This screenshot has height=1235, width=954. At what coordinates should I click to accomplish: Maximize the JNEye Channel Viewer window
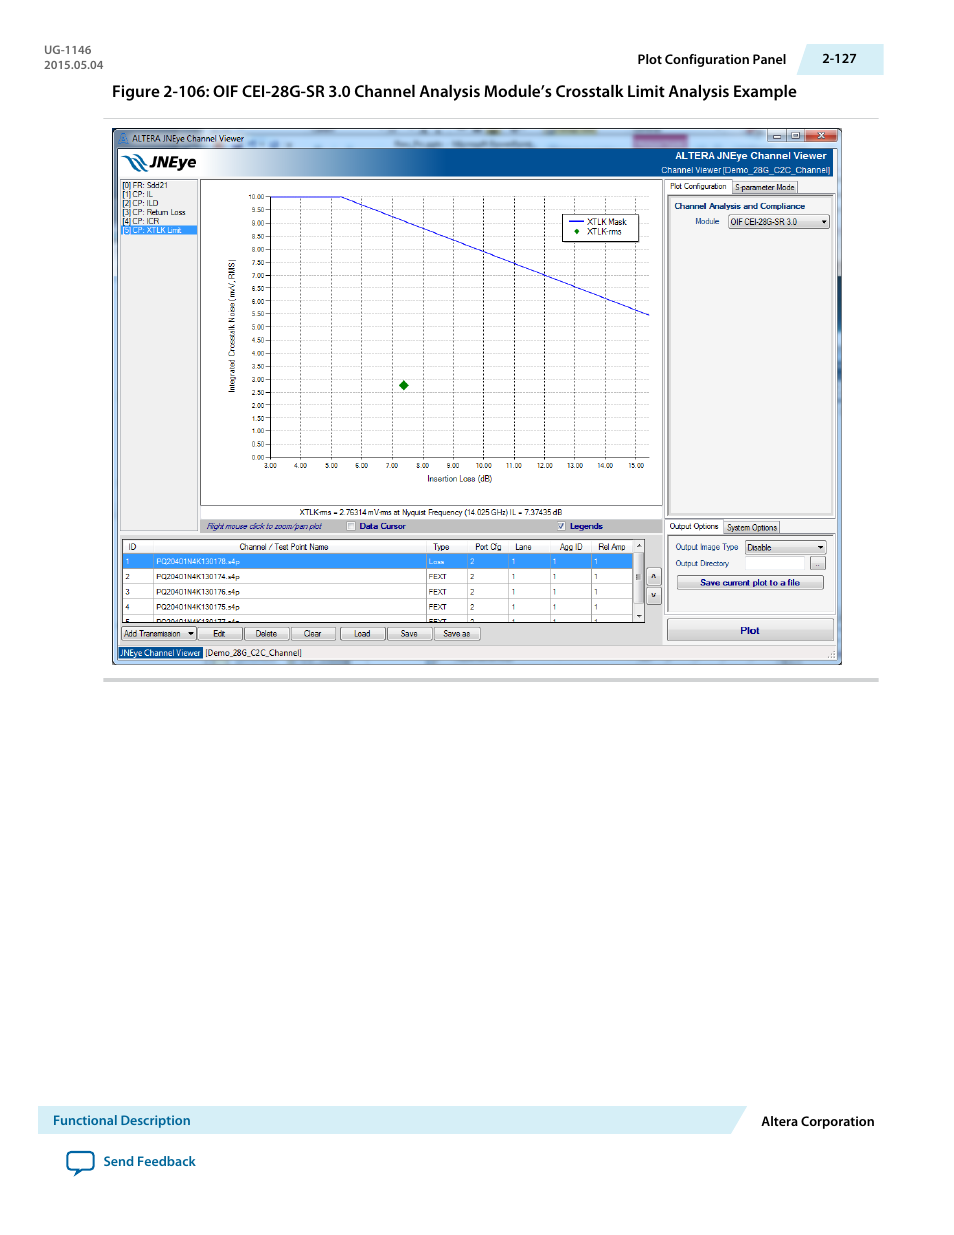[795, 136]
